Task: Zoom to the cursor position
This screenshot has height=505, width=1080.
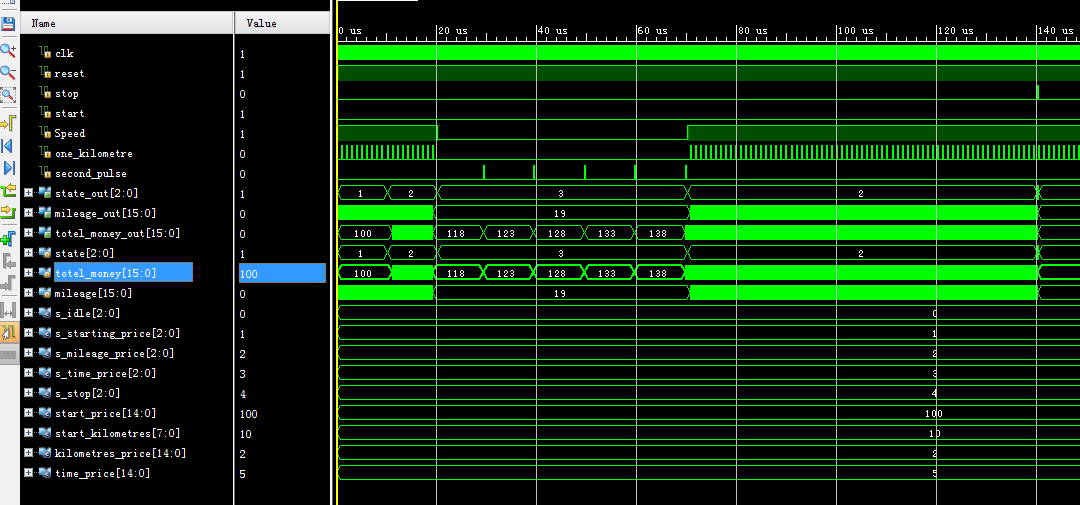Action: [8, 123]
